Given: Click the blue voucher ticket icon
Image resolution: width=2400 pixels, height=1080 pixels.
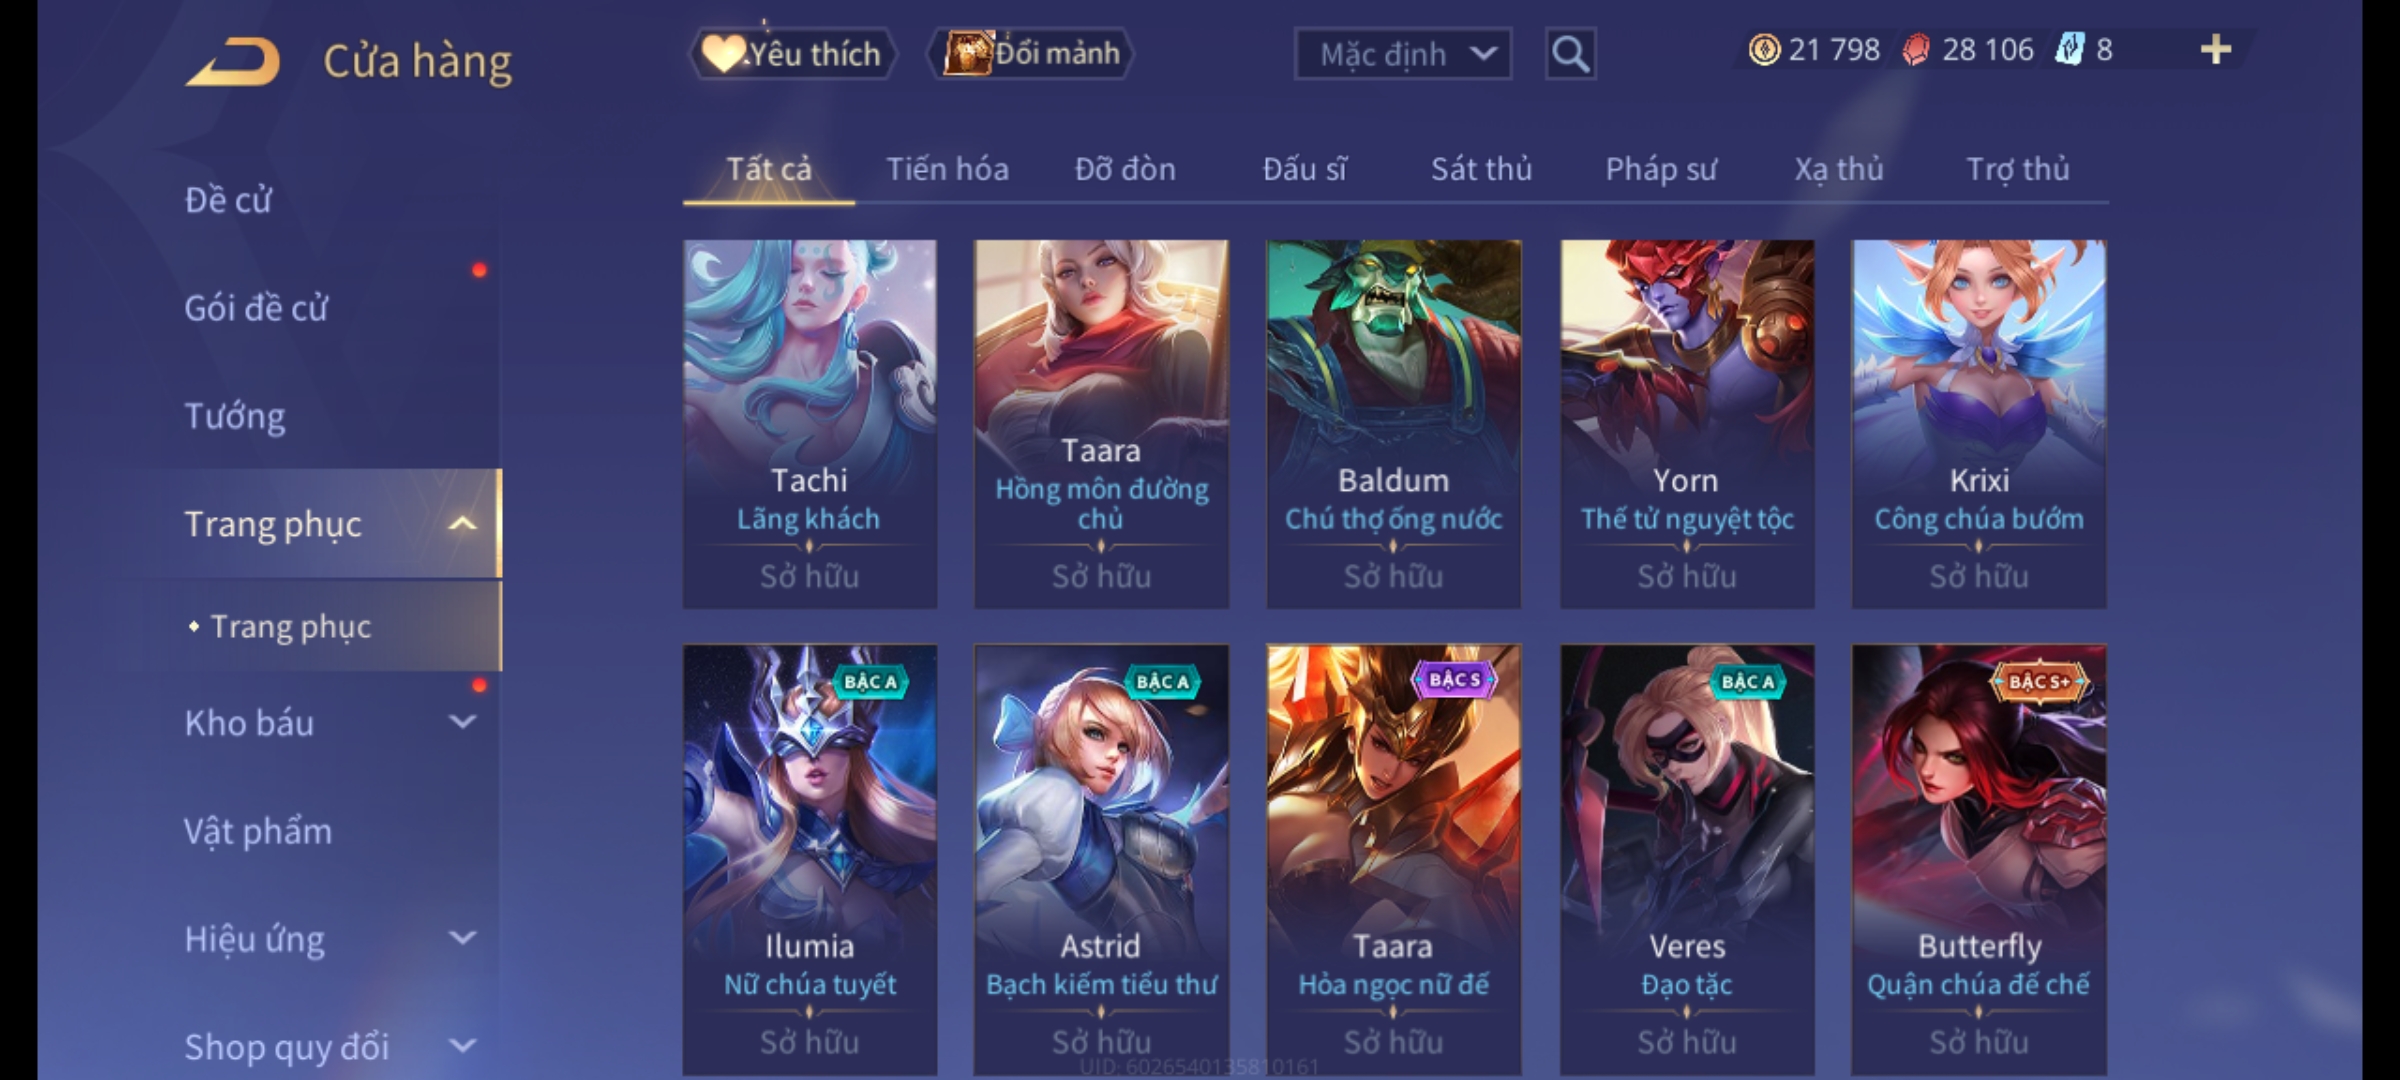Looking at the screenshot, I should (2069, 50).
